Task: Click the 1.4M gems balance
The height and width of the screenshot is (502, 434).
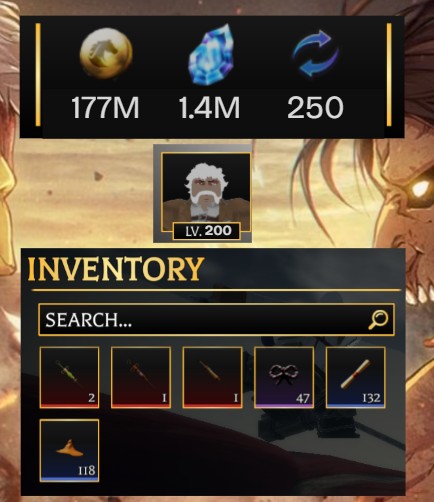Action: click(x=209, y=107)
